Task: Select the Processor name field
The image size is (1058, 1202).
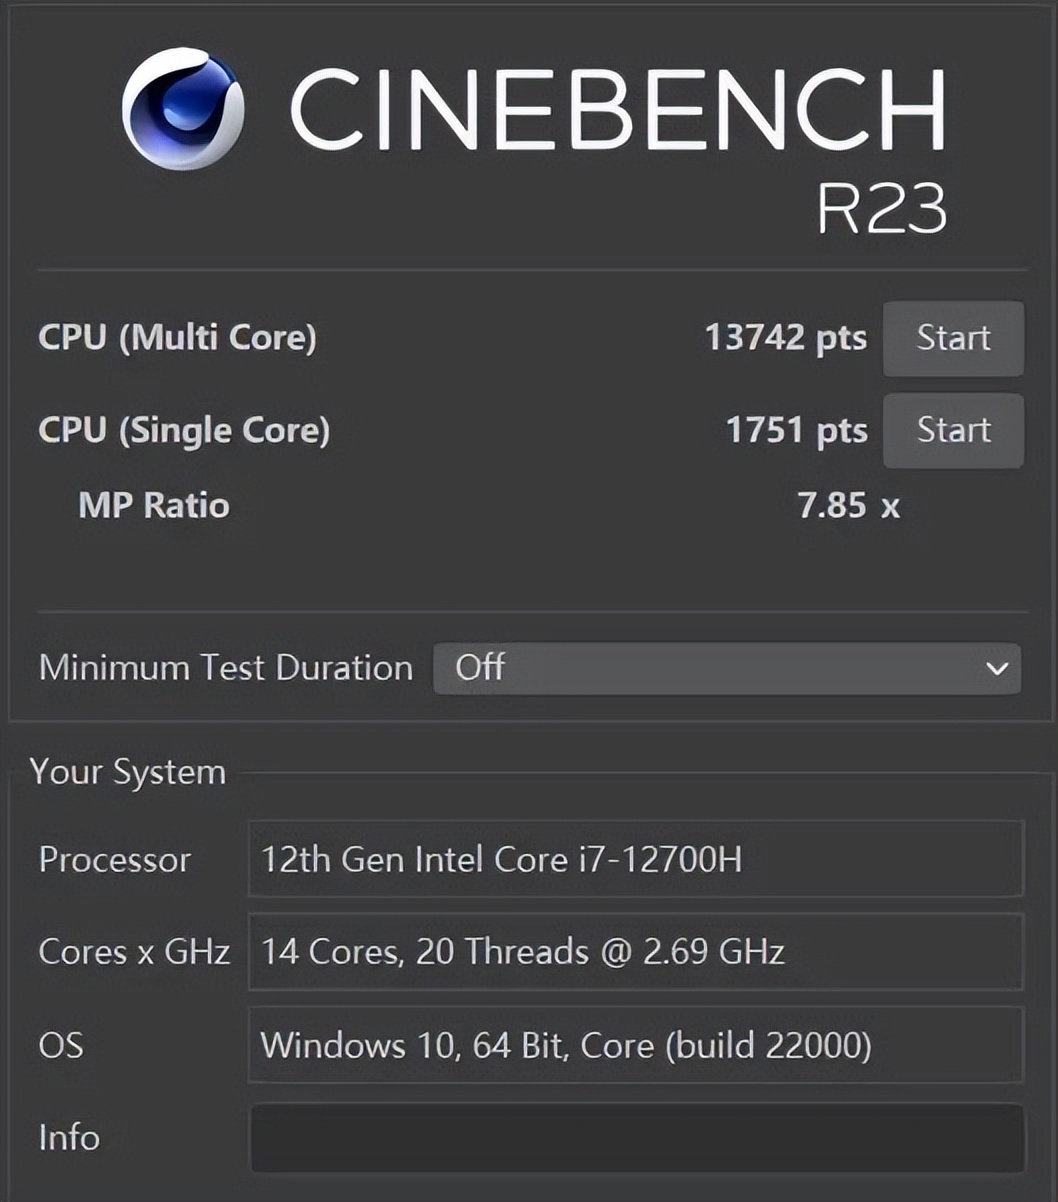Action: [636, 860]
